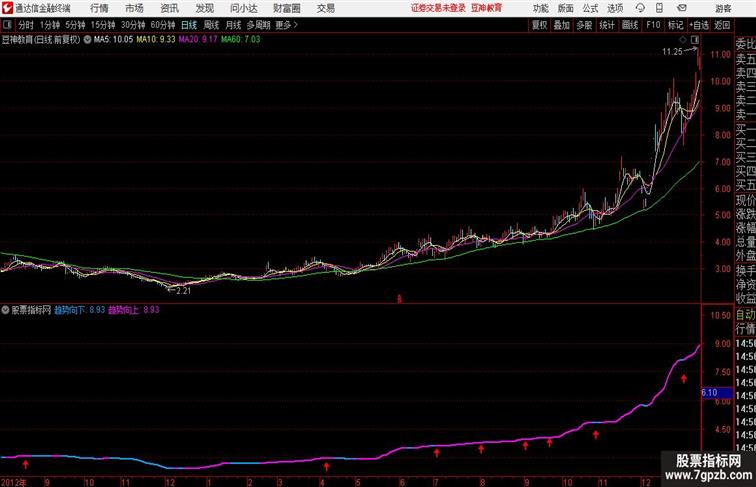Screen dimensions: 756x487
Task: Click the 复权 toolbar button
Action: pyautogui.click(x=539, y=25)
